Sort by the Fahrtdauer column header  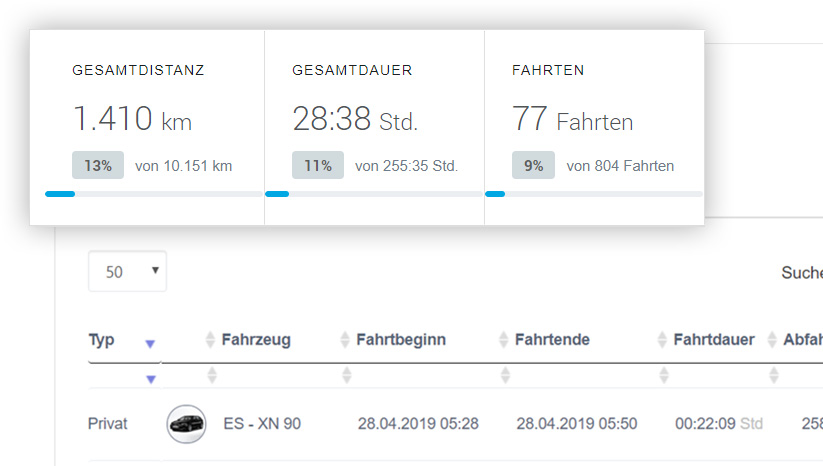(714, 340)
